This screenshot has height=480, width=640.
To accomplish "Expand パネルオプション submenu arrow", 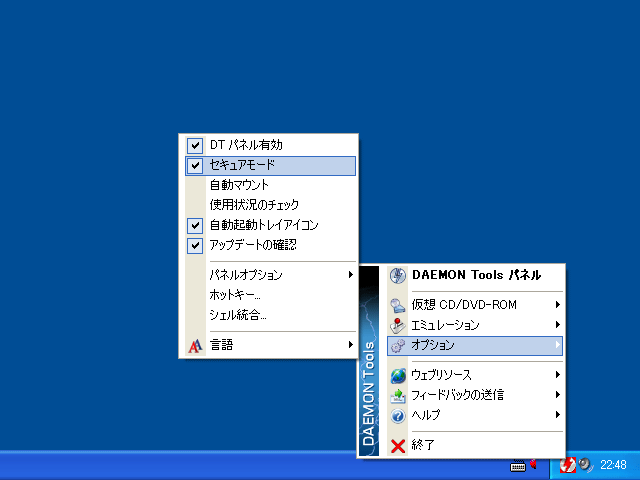I will pos(351,275).
